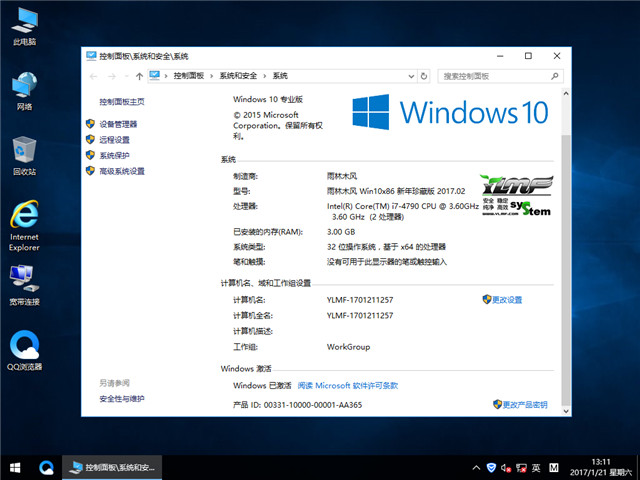The width and height of the screenshot is (640, 480).
Task: Open the 此电脑 desktop icon
Action: pyautogui.click(x=24, y=27)
